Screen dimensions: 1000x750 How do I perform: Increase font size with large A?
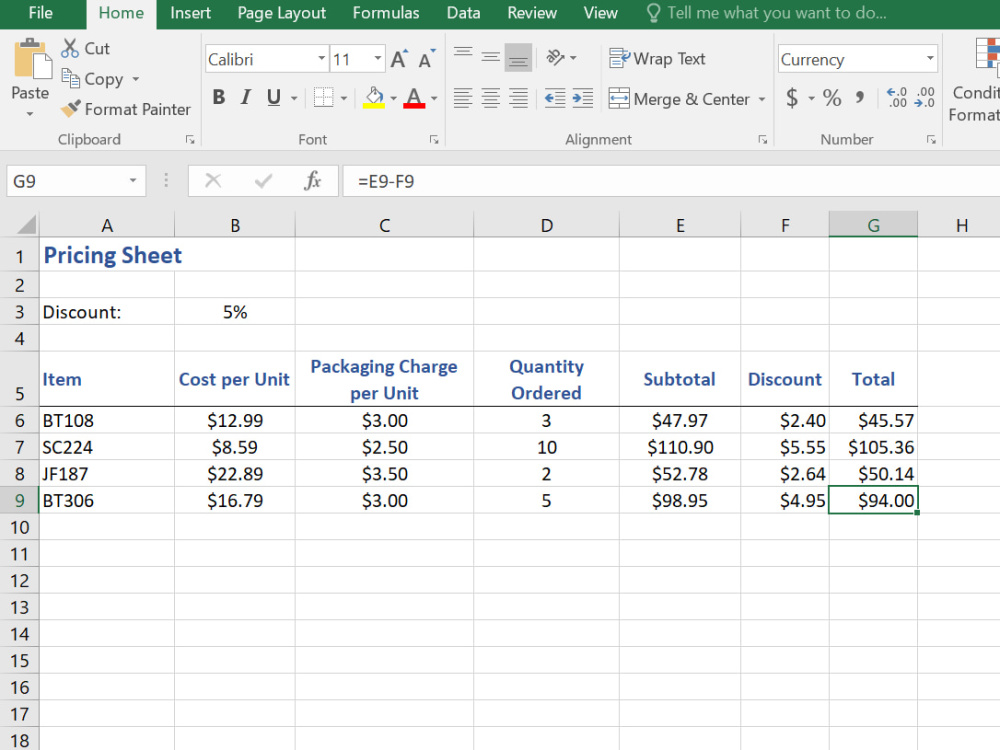coord(399,59)
